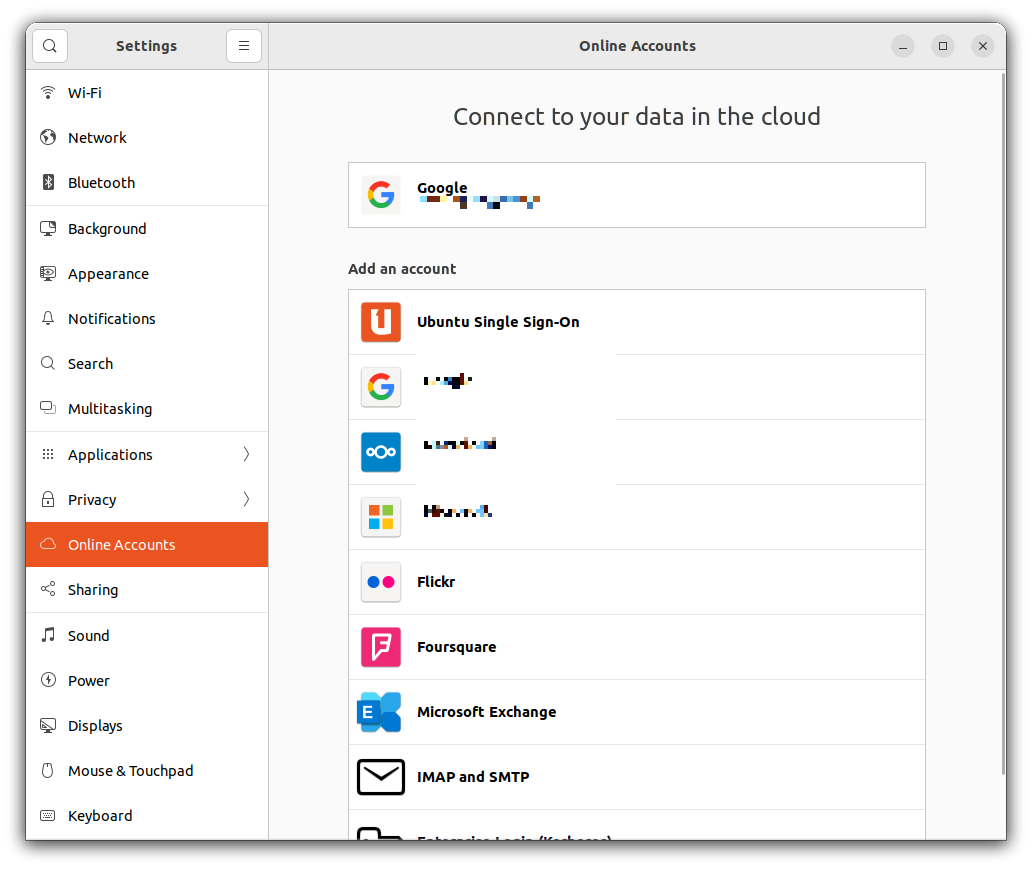This screenshot has width=1032, height=869.
Task: Click the Mouse & Touchpad icon
Action: 48,770
